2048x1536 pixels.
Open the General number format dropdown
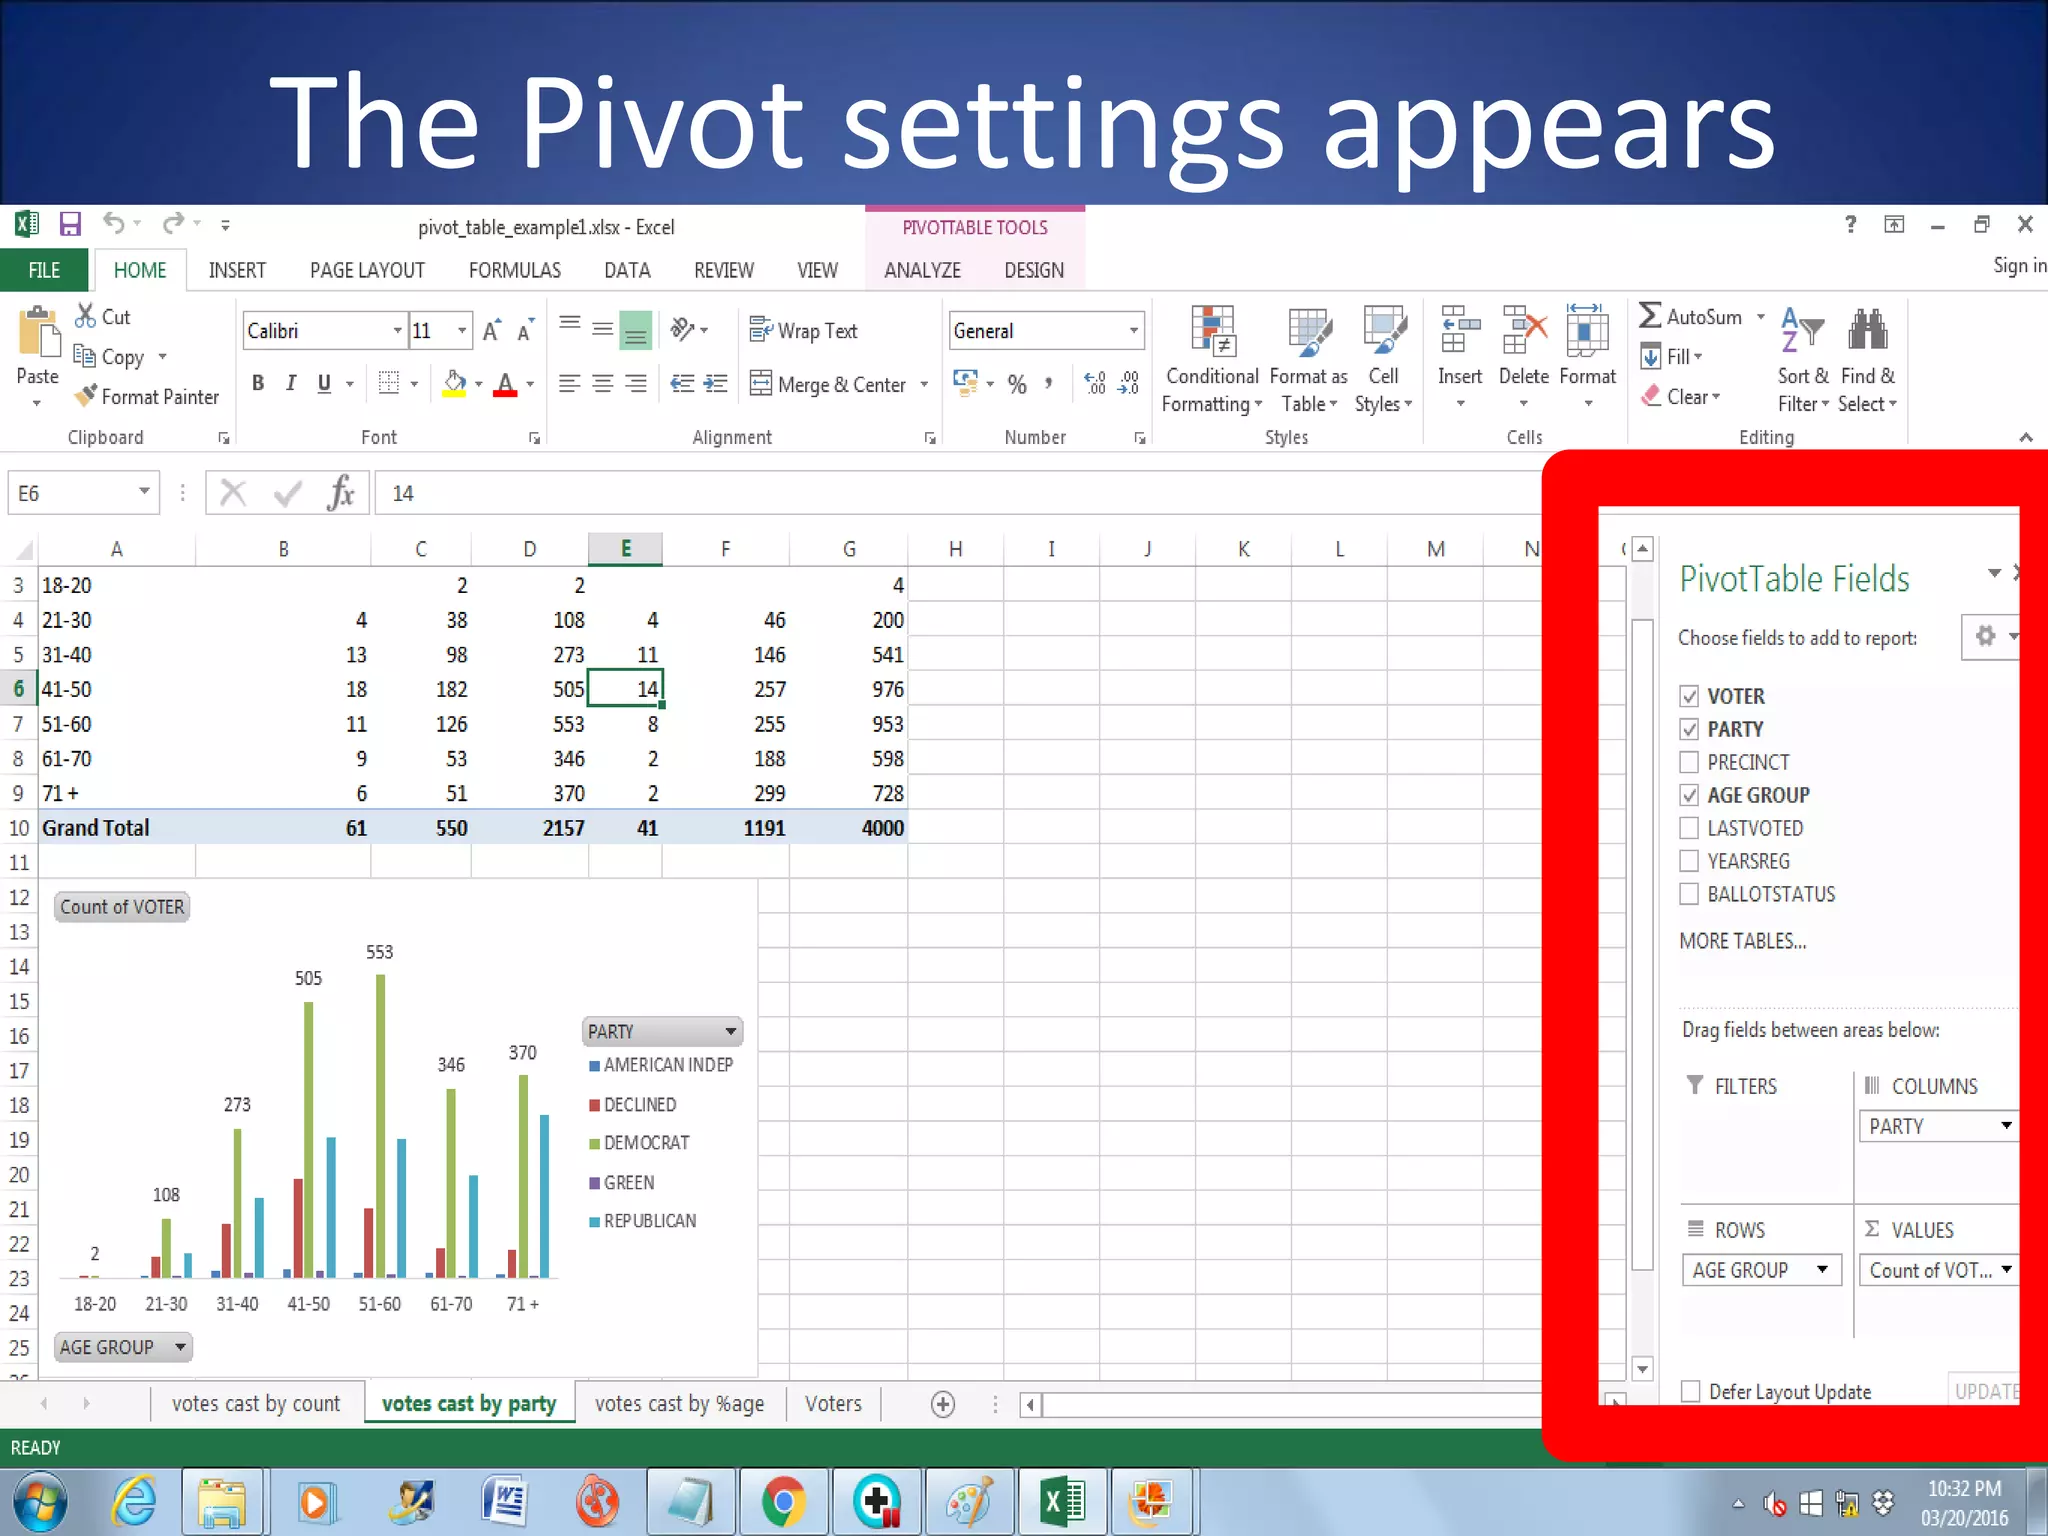pyautogui.click(x=1133, y=331)
